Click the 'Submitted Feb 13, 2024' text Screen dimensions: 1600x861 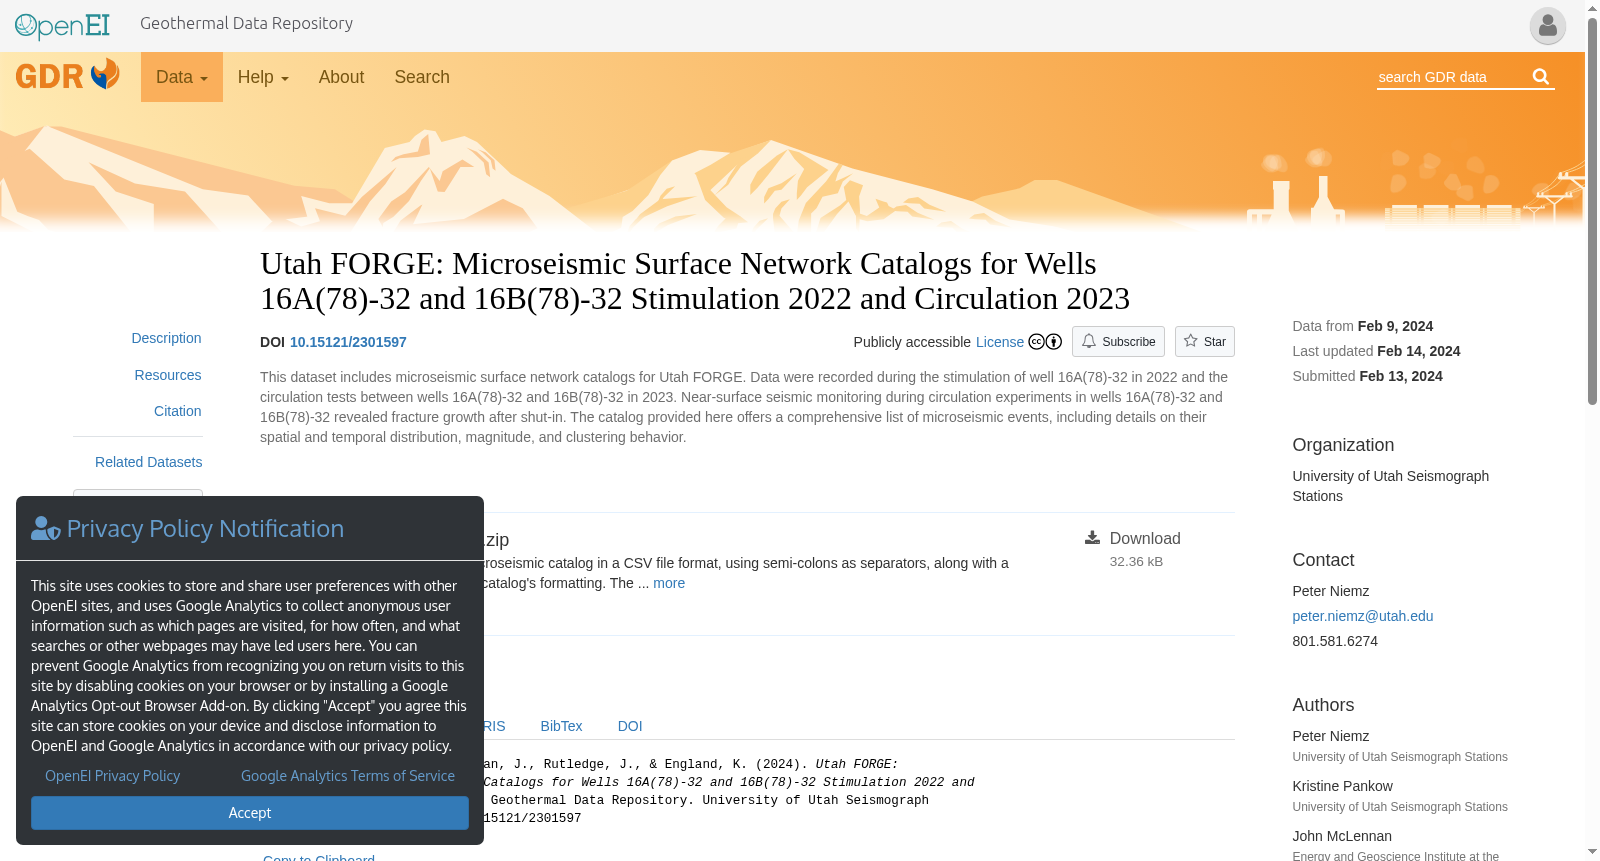coord(1367,376)
